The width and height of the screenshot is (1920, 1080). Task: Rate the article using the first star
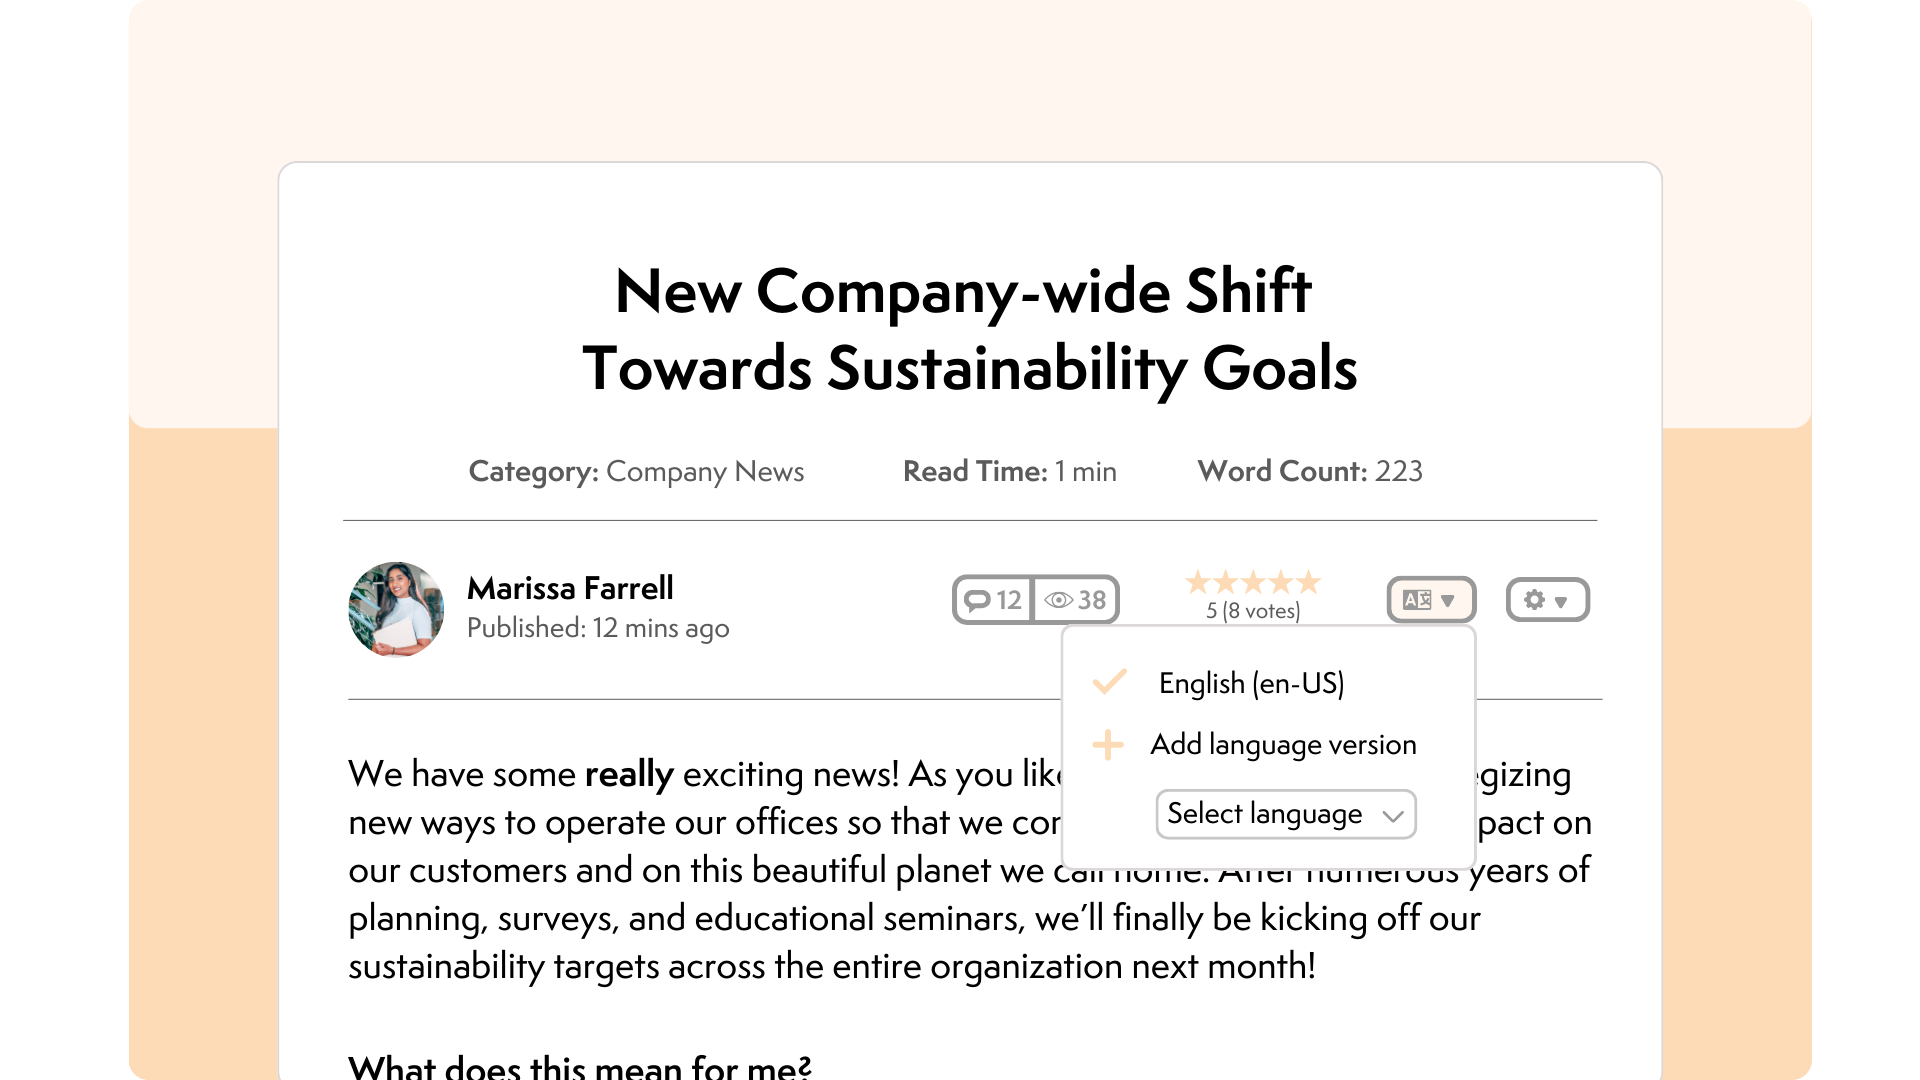(1197, 582)
